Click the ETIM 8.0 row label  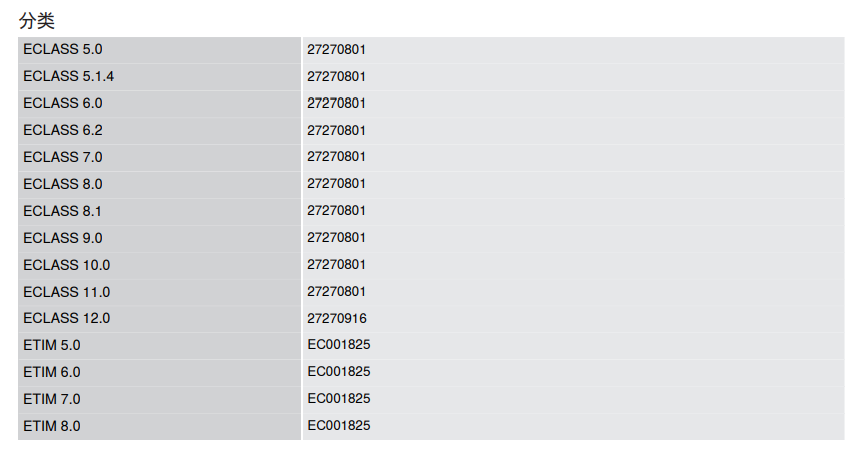click(x=52, y=425)
